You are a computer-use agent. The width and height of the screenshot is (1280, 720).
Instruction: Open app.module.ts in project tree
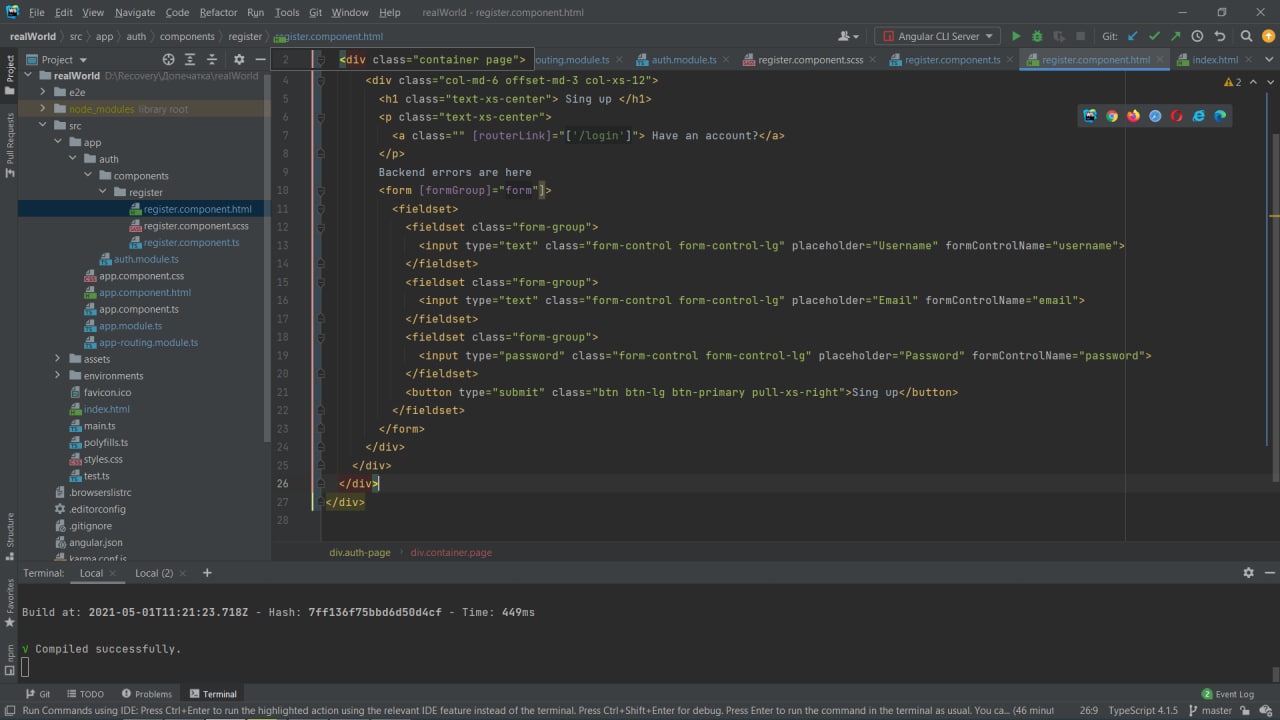130,326
